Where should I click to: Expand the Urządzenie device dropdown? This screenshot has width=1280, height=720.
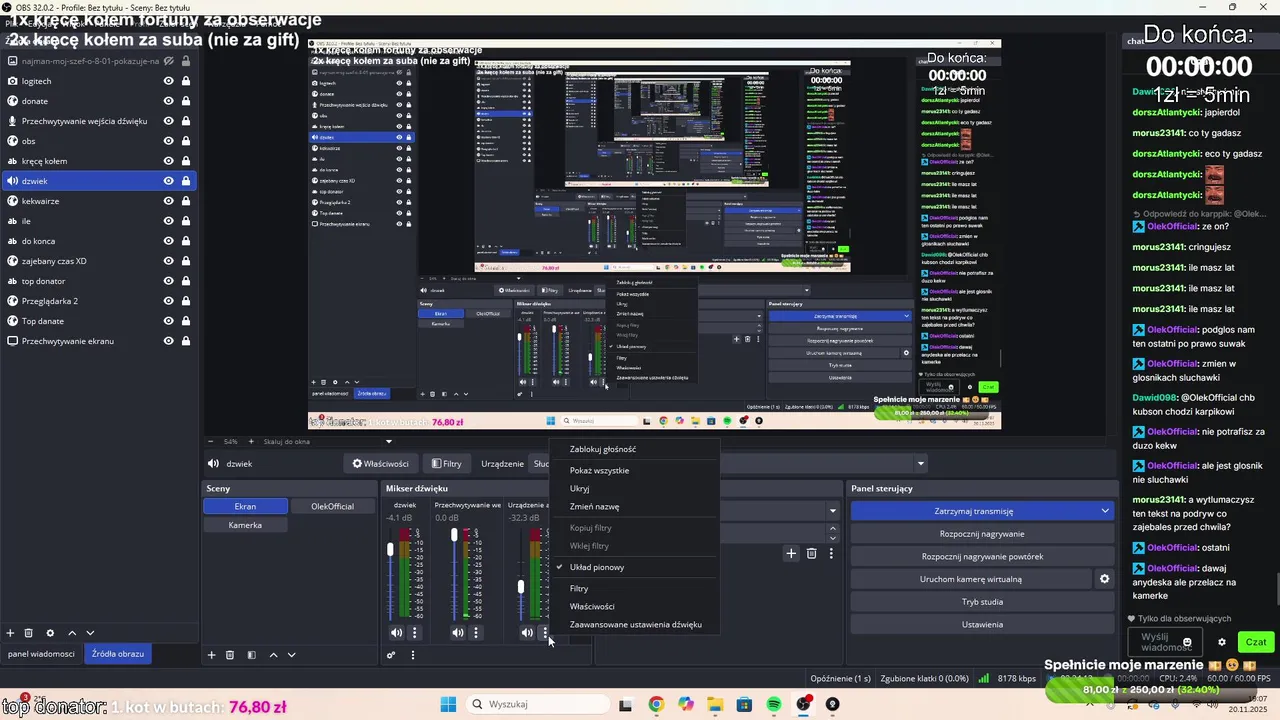click(920, 463)
